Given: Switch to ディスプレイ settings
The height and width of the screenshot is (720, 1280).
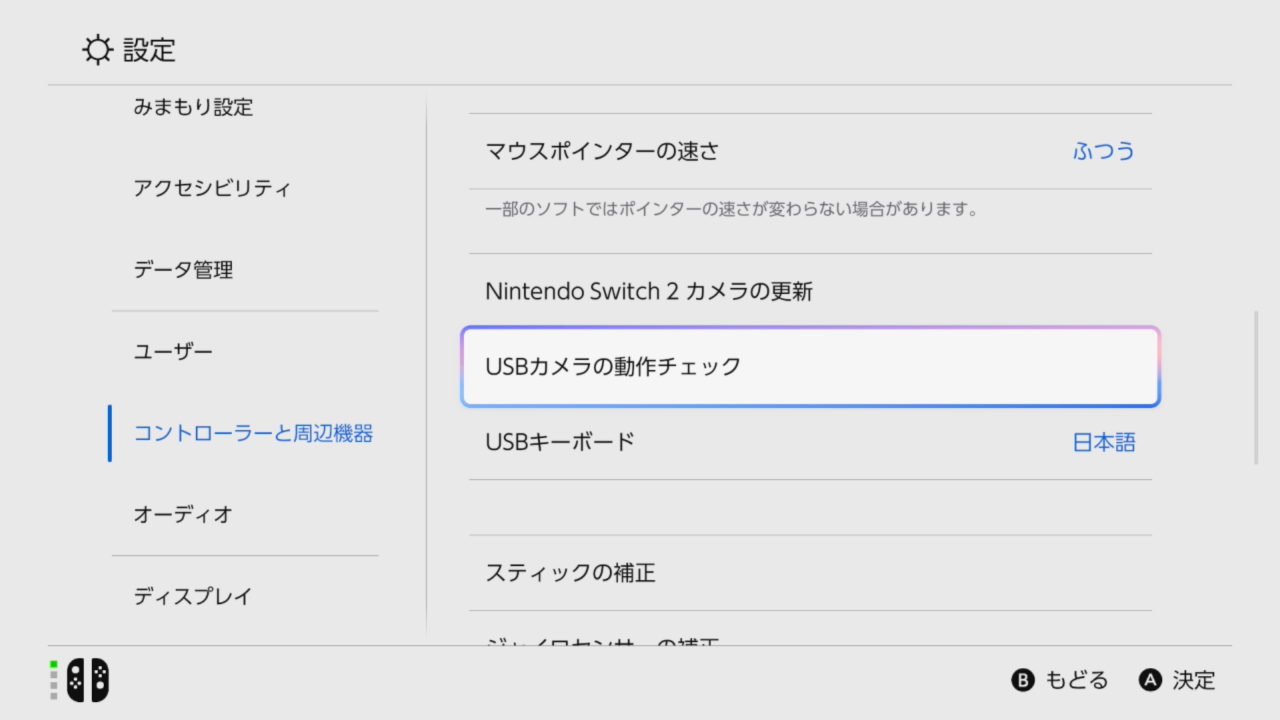Looking at the screenshot, I should (x=193, y=597).
